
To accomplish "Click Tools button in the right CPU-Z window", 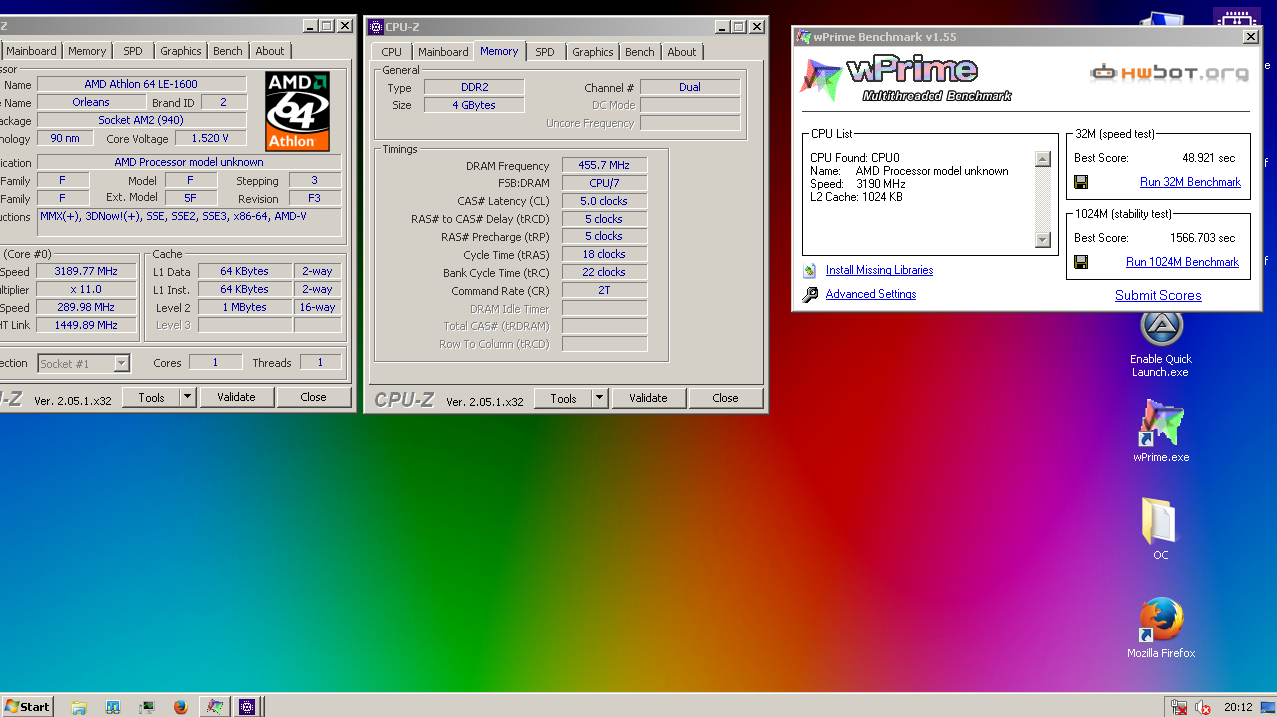I will pyautogui.click(x=563, y=398).
